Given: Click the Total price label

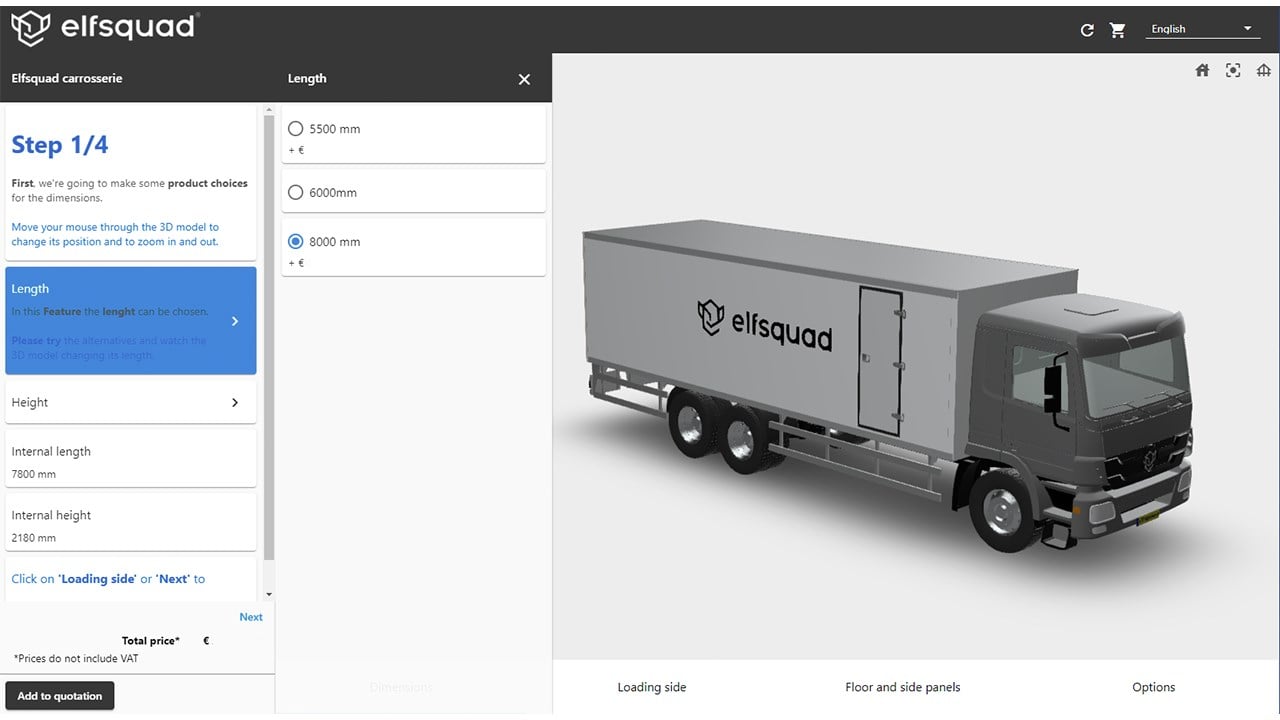Looking at the screenshot, I should pyautogui.click(x=151, y=641).
